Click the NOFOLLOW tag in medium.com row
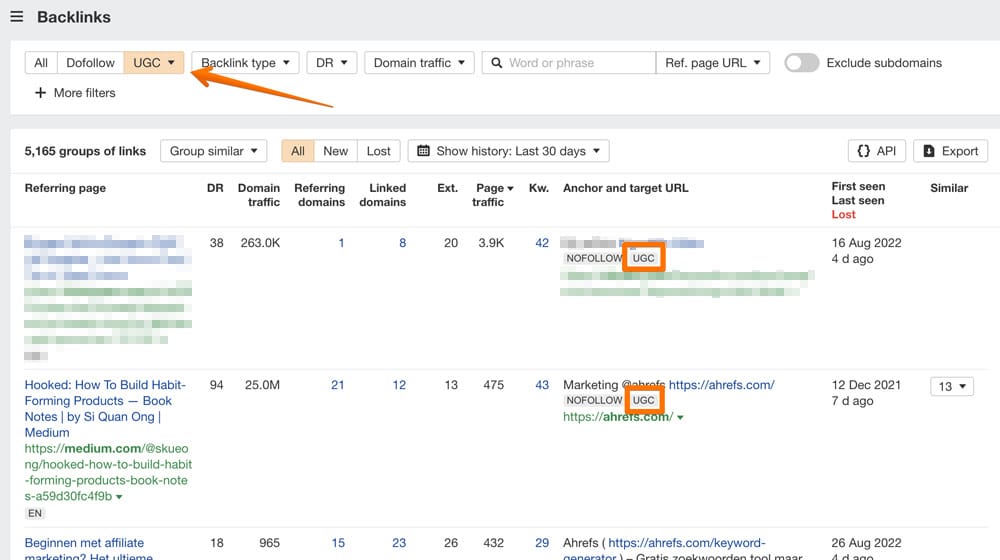 click(594, 400)
